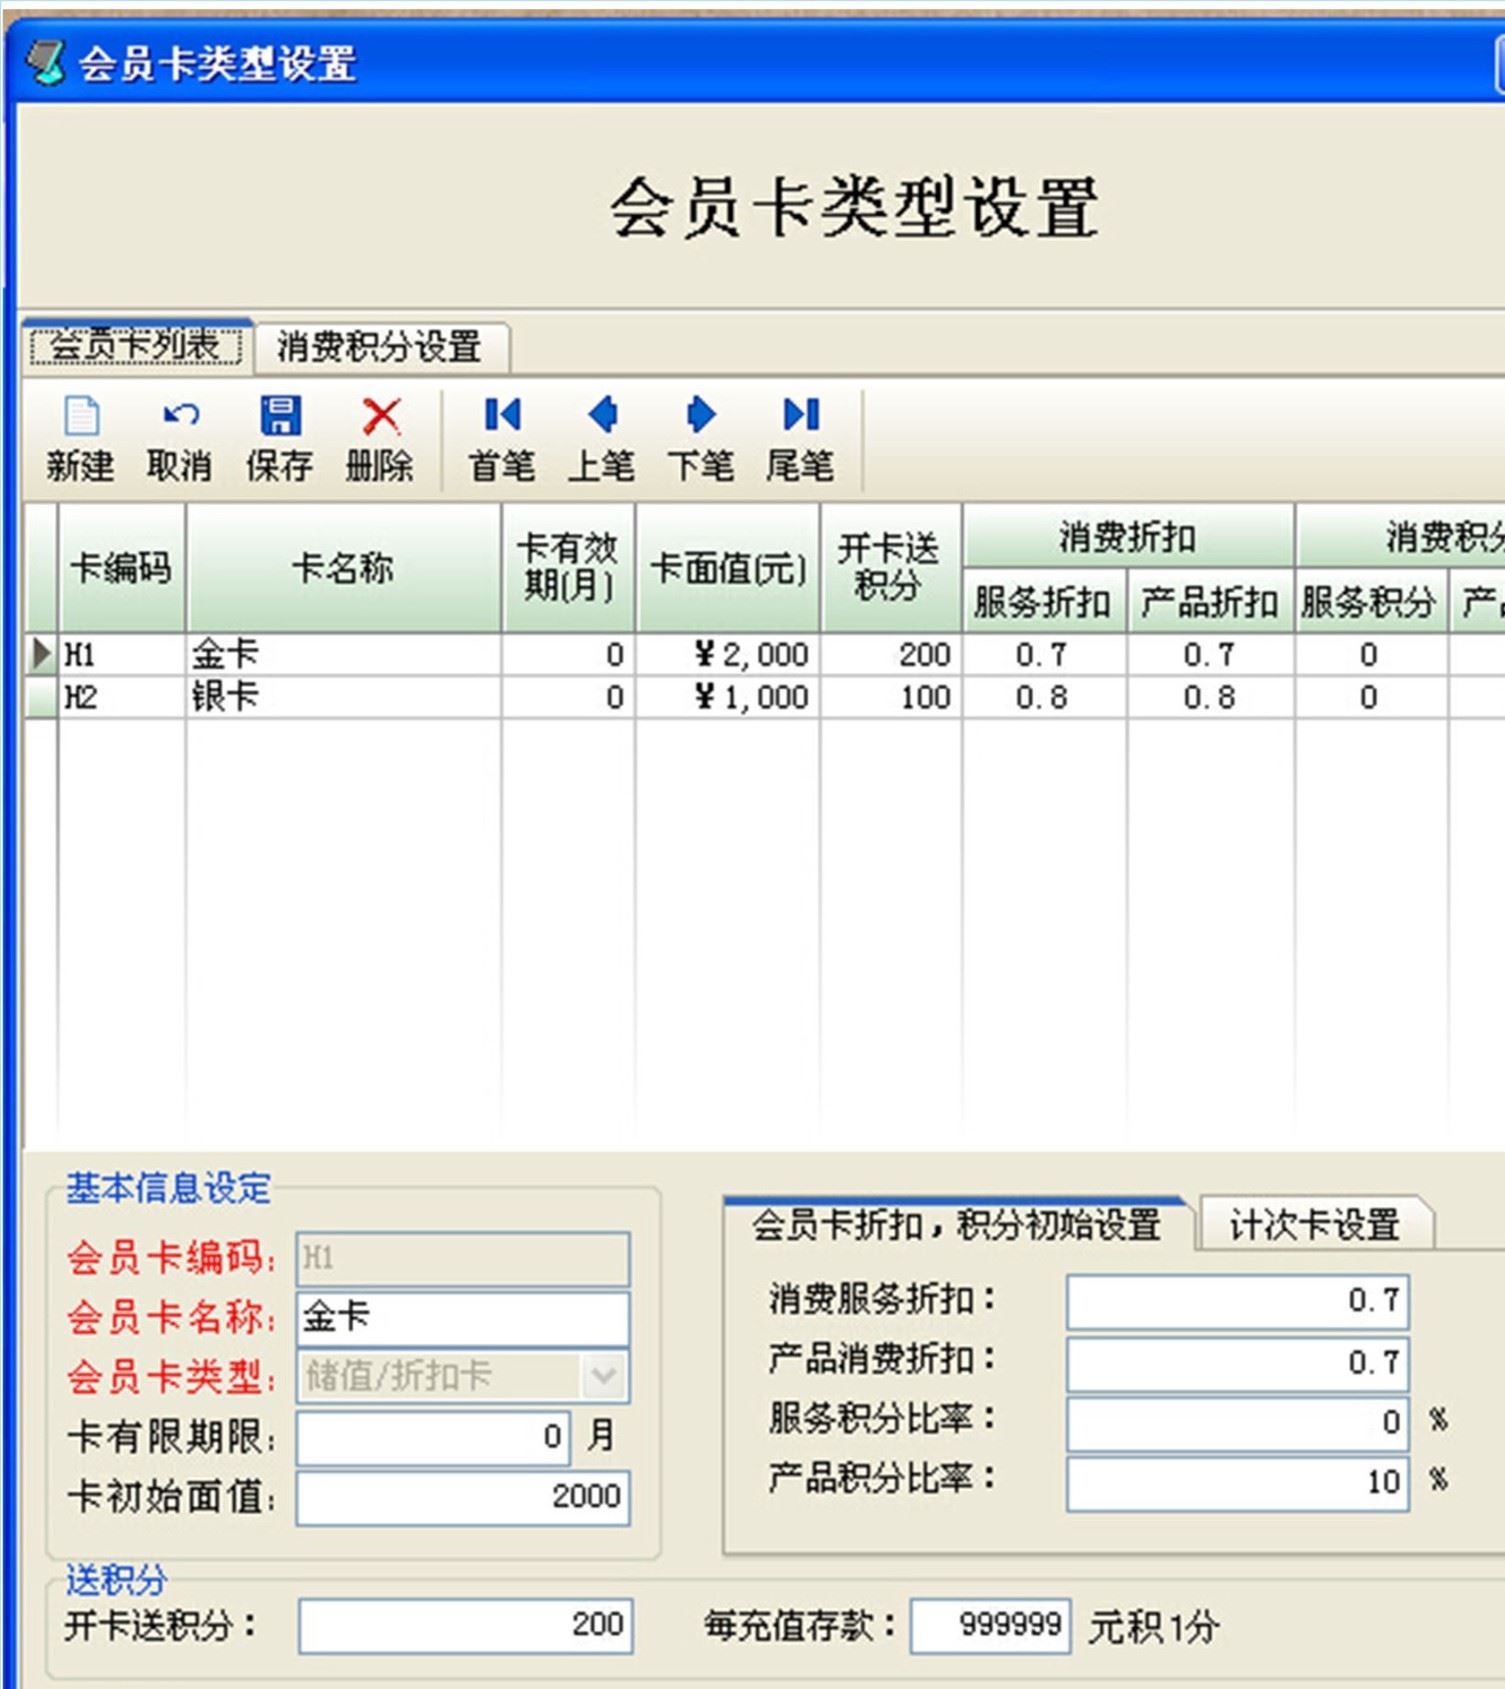Click the app icon in the title bar

(45, 62)
